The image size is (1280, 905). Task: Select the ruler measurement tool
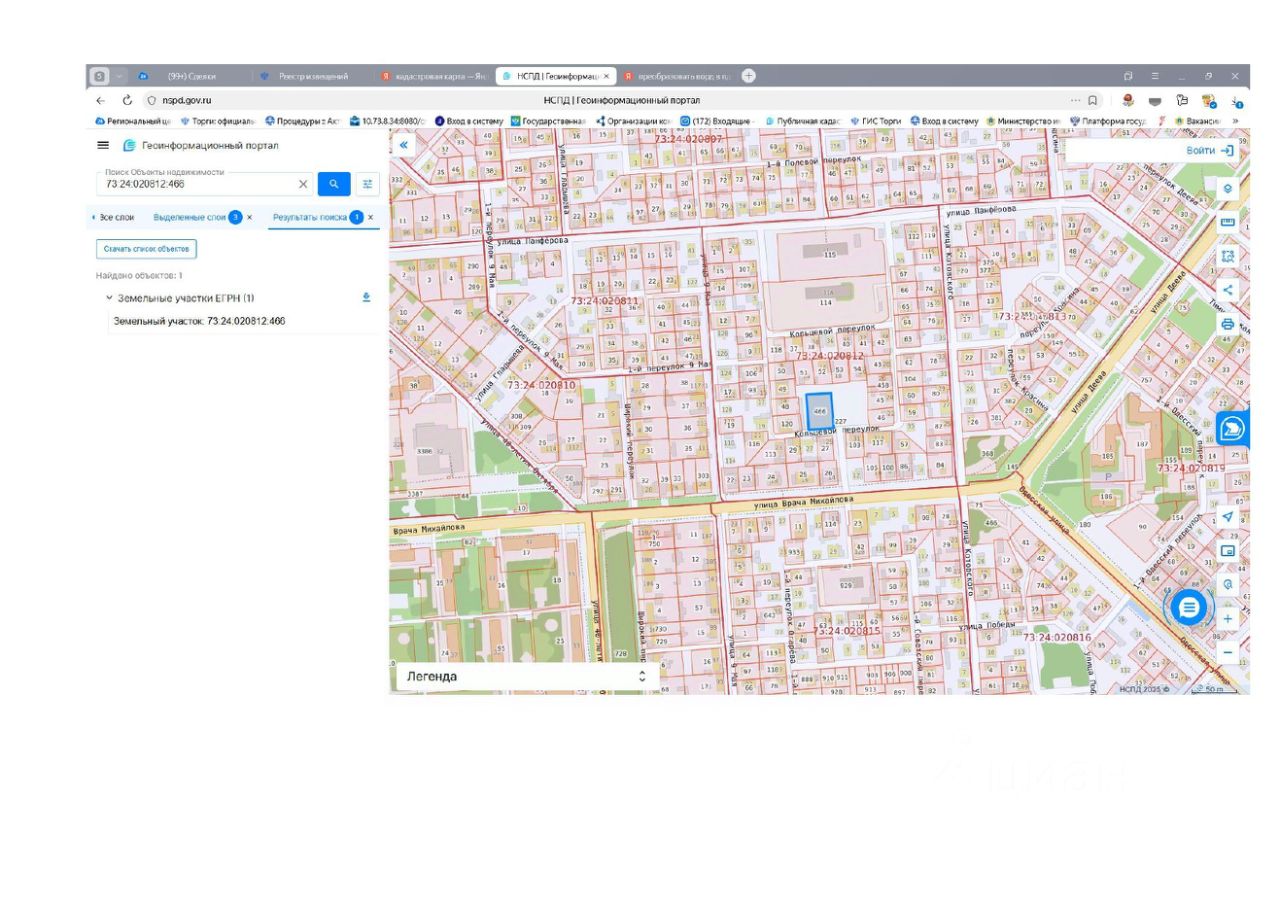(x=1228, y=222)
